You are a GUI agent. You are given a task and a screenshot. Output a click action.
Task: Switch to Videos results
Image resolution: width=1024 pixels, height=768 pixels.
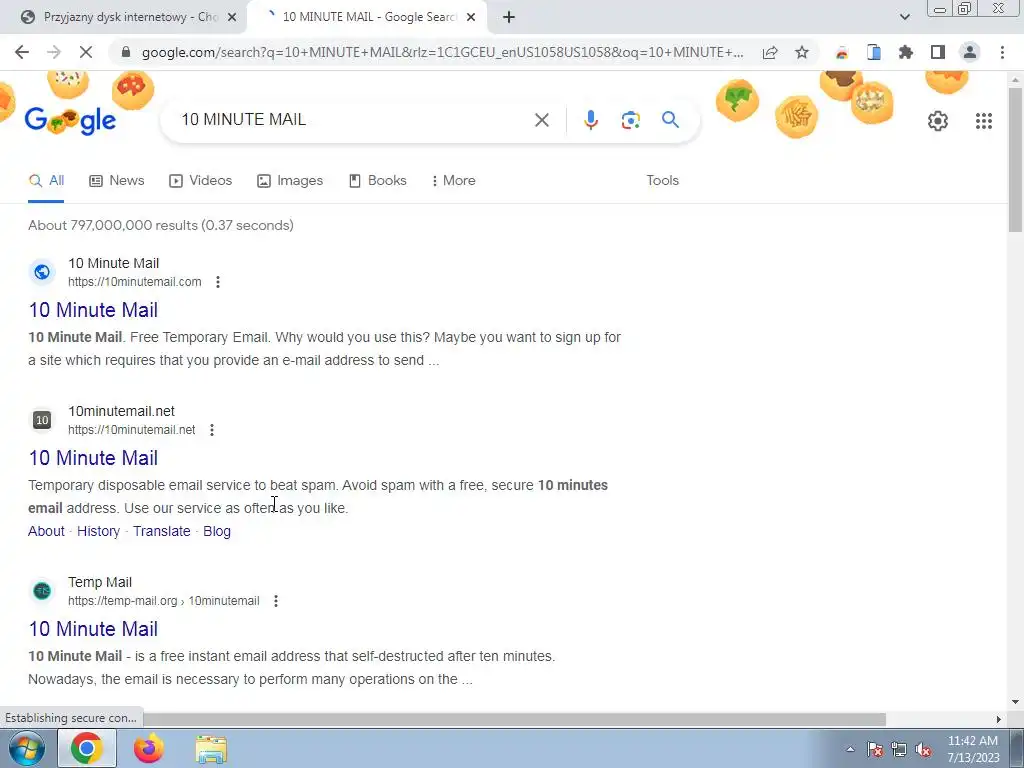point(200,181)
